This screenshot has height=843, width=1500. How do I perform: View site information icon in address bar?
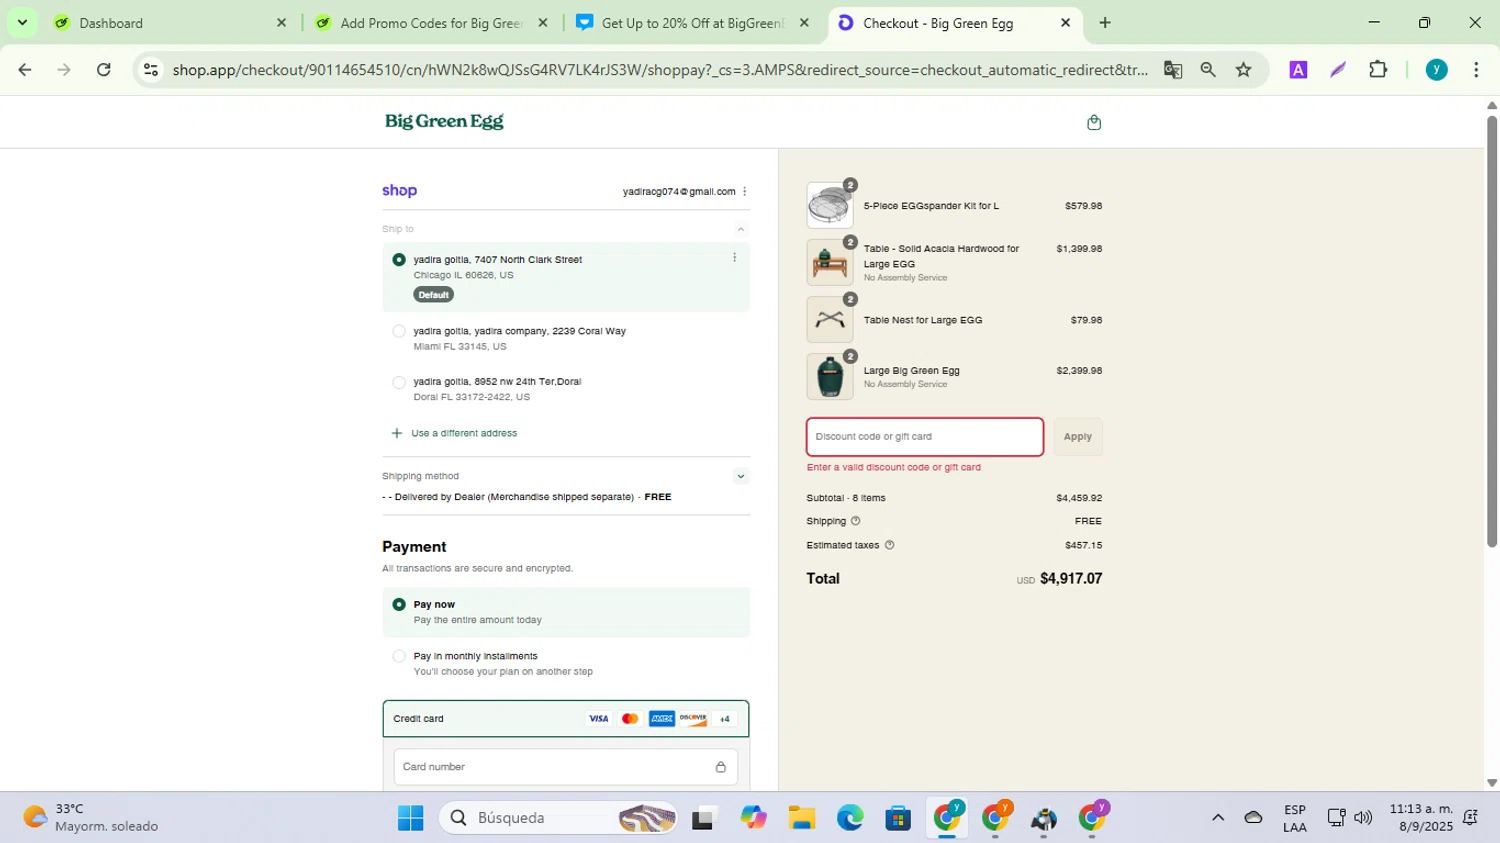151,70
